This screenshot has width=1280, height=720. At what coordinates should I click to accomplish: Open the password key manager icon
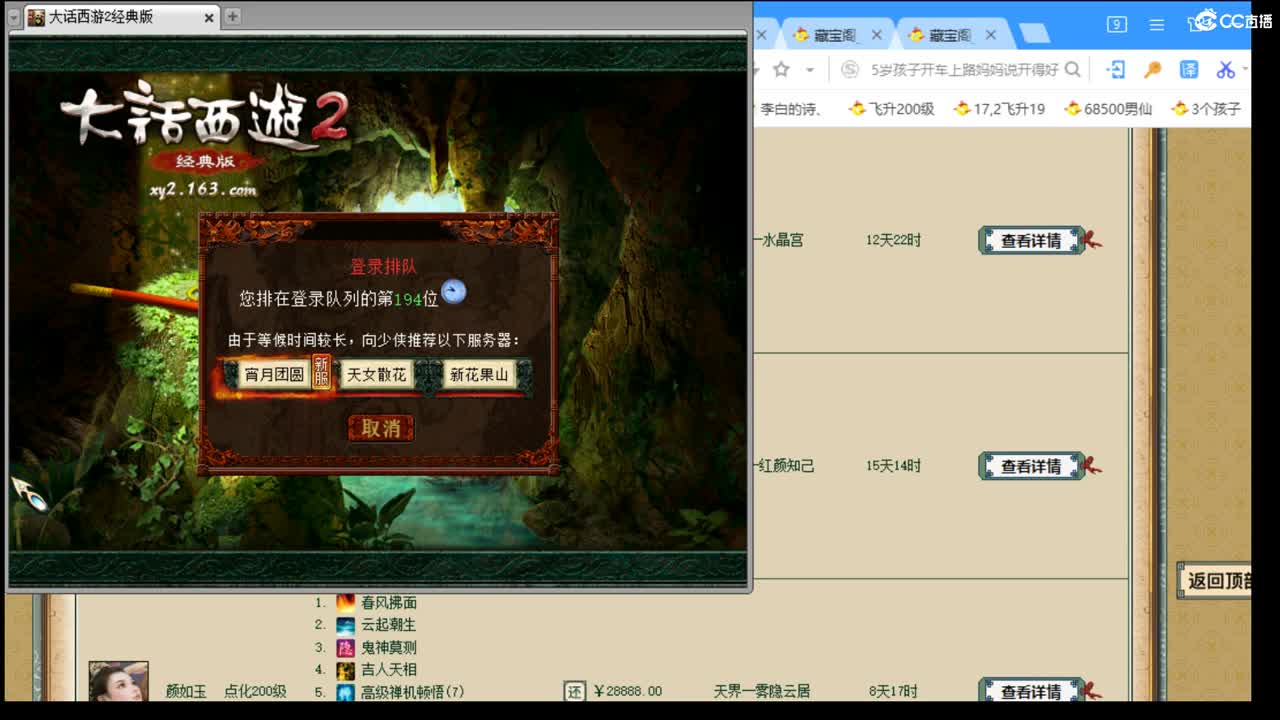(1153, 69)
